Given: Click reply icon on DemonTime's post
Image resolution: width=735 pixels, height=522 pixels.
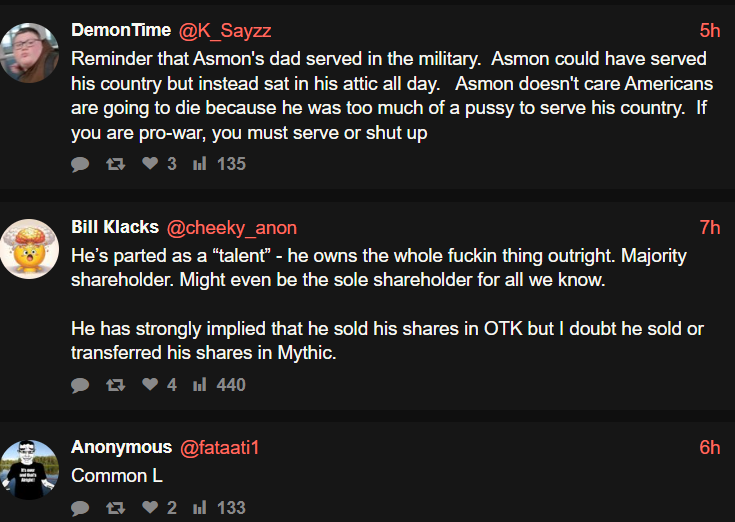Looking at the screenshot, I should point(81,164).
